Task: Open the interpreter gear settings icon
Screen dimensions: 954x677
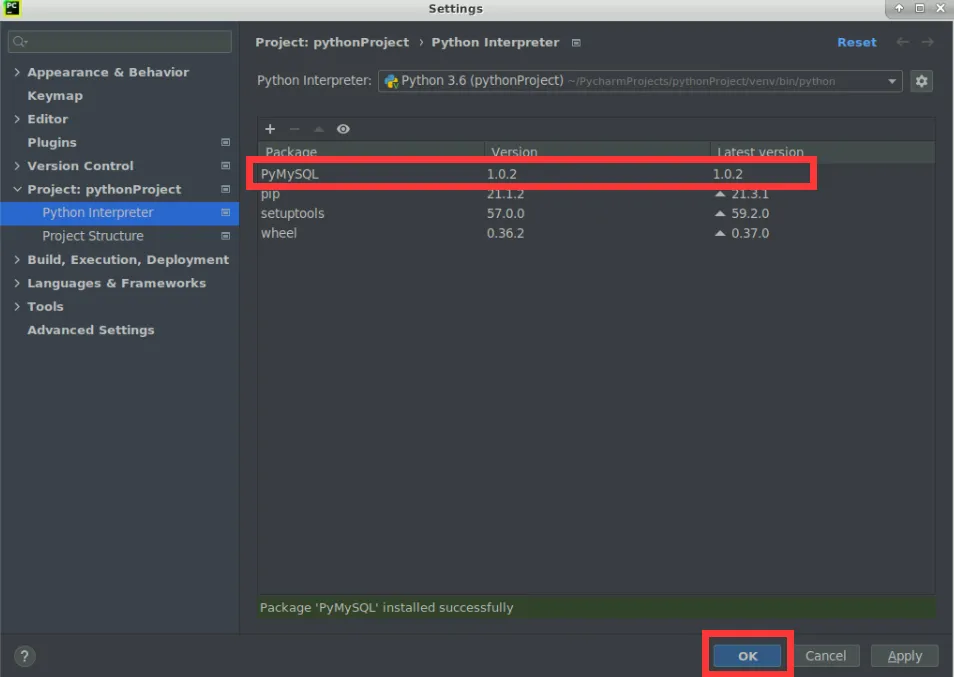Action: click(x=922, y=81)
